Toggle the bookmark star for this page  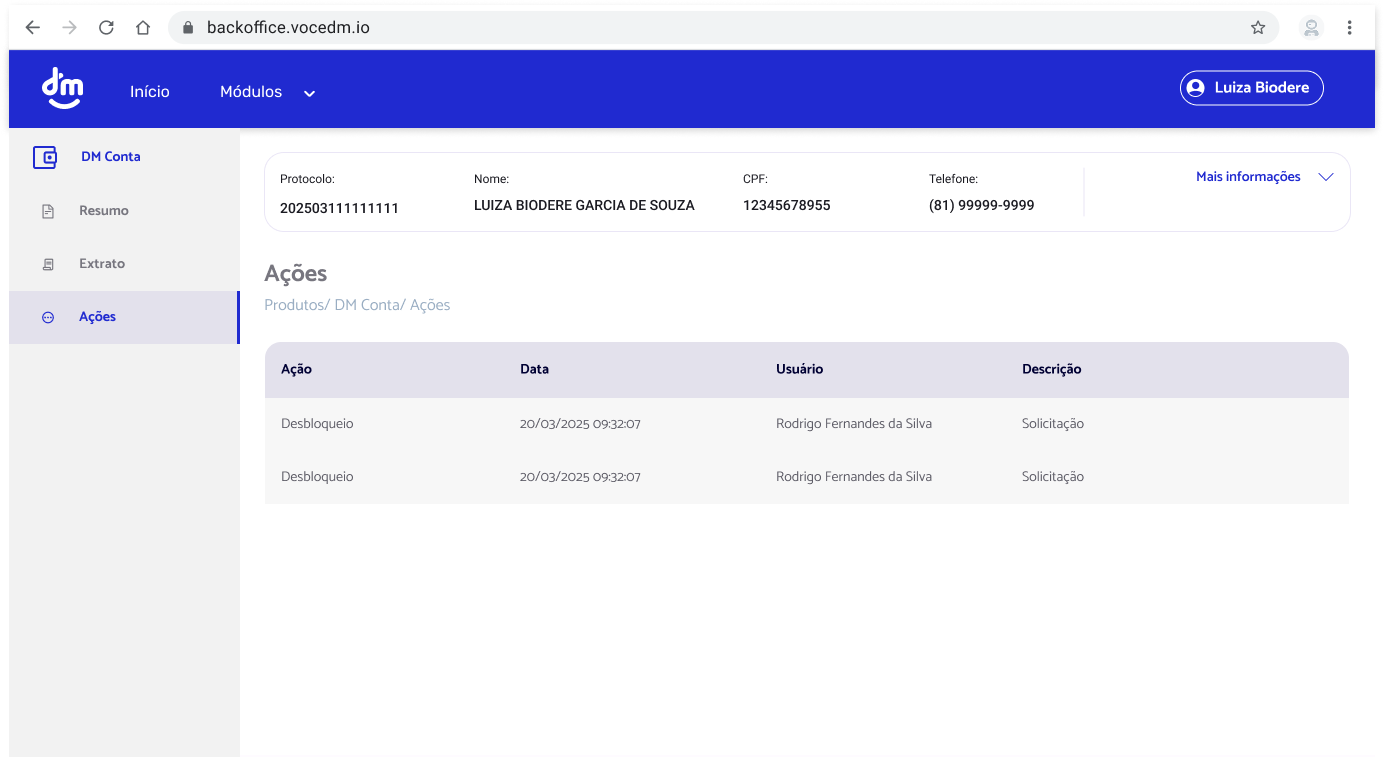tap(1258, 27)
